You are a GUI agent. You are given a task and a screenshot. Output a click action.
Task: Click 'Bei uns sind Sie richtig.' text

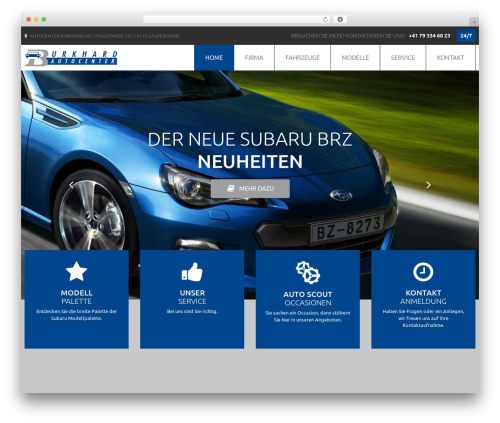pyautogui.click(x=192, y=311)
